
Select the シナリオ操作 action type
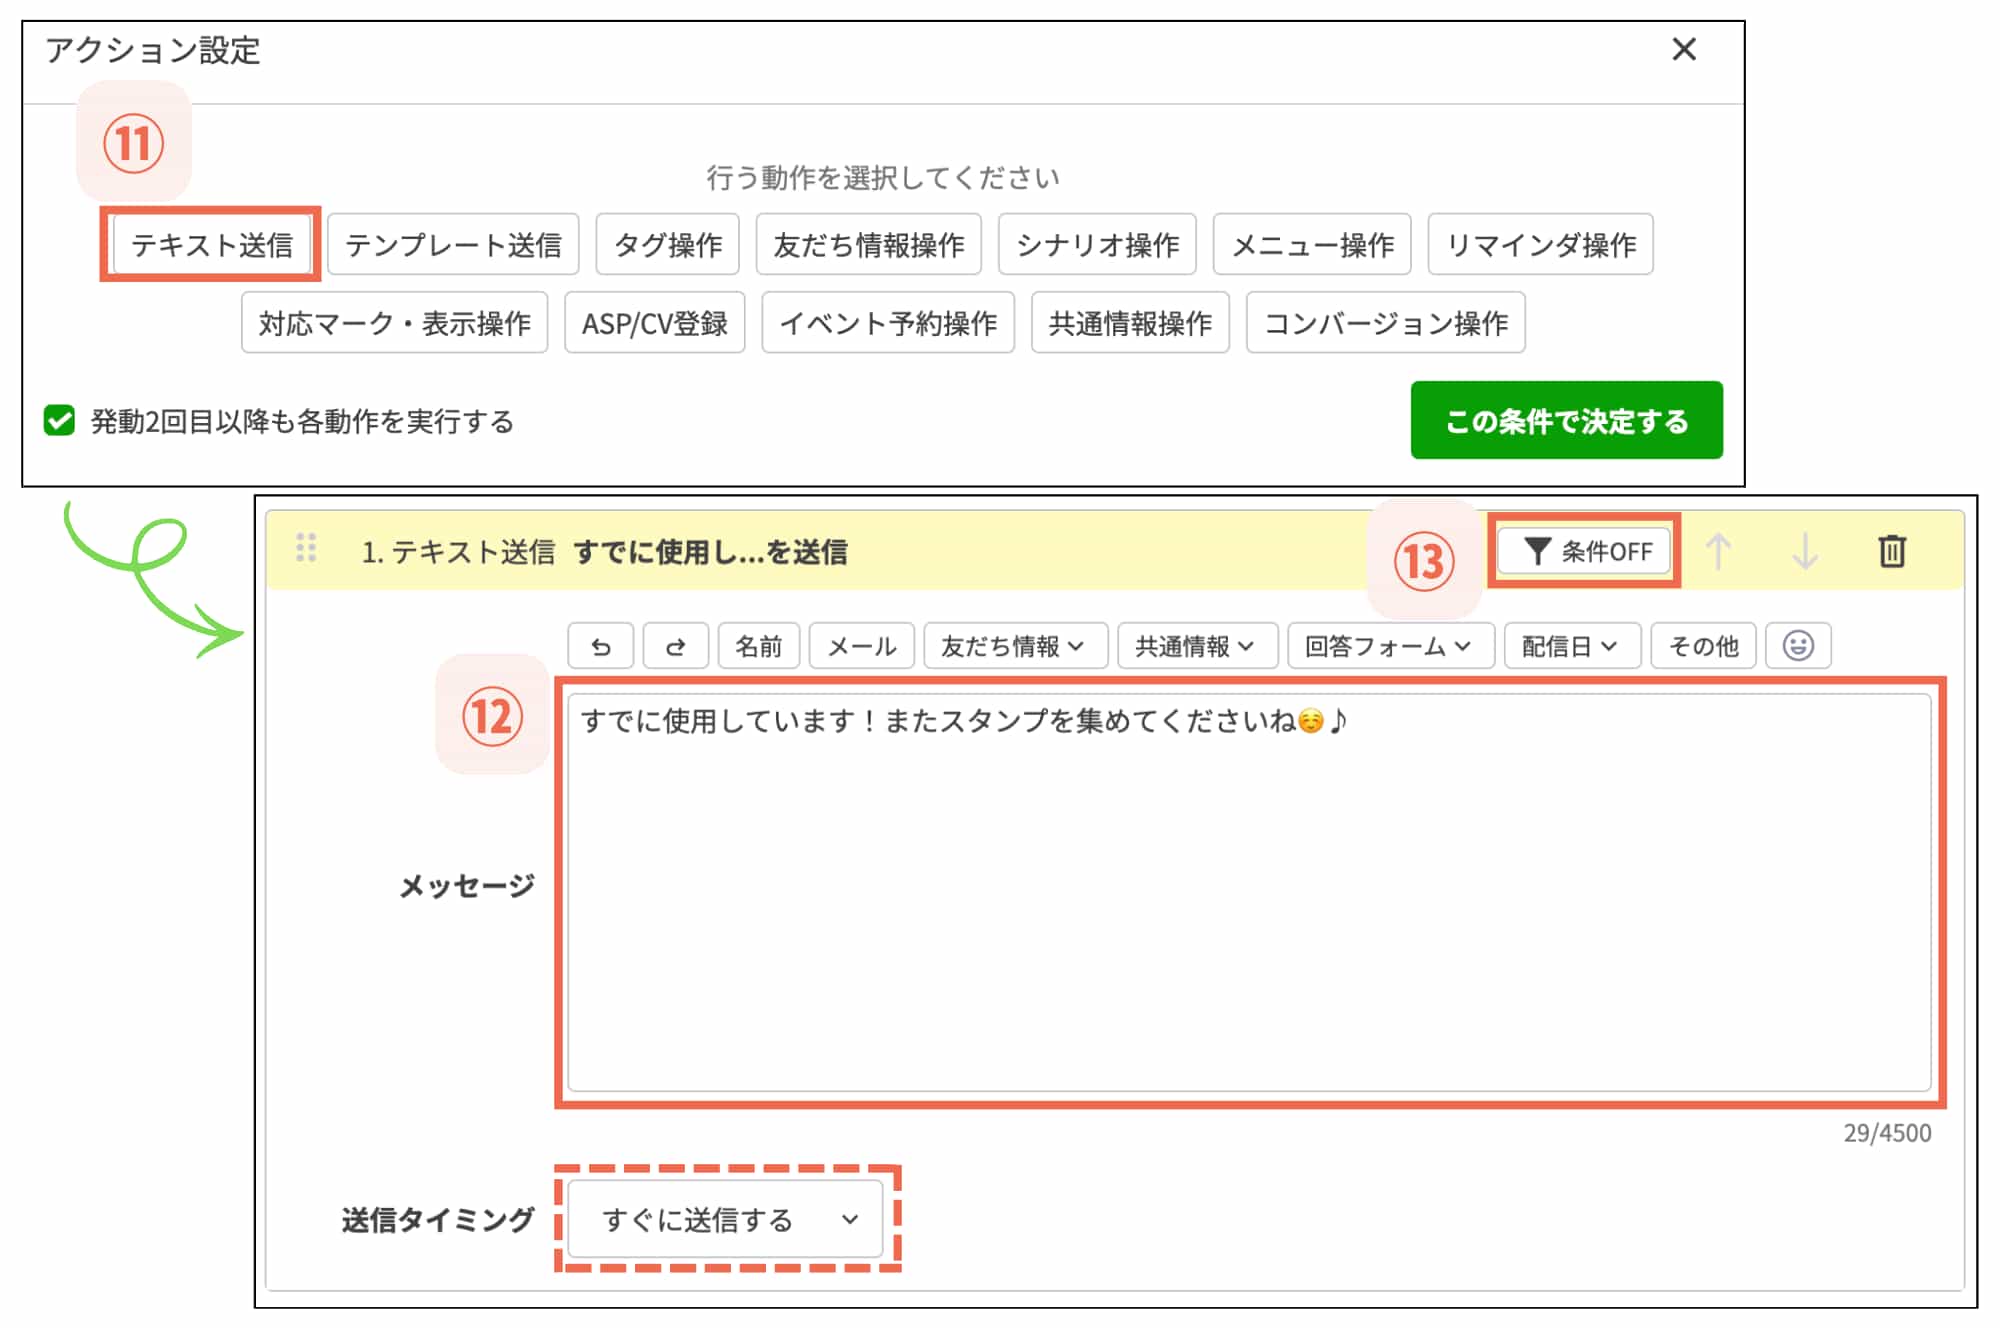pyautogui.click(x=1097, y=243)
